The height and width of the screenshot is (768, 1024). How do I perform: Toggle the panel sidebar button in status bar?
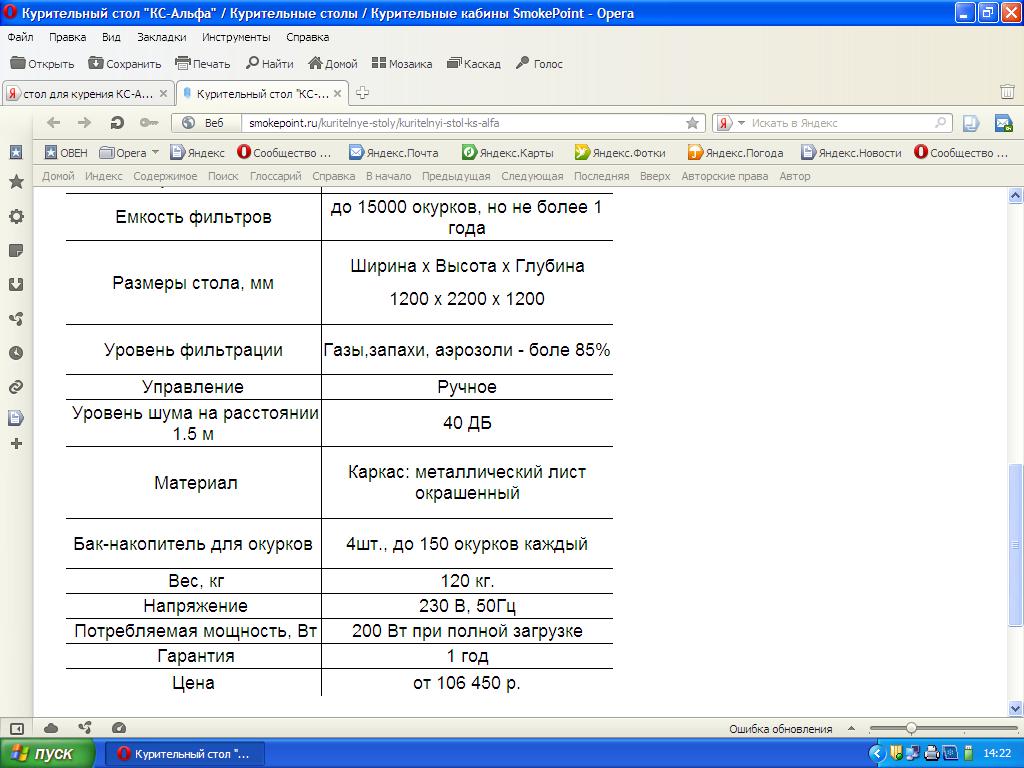click(x=16, y=728)
